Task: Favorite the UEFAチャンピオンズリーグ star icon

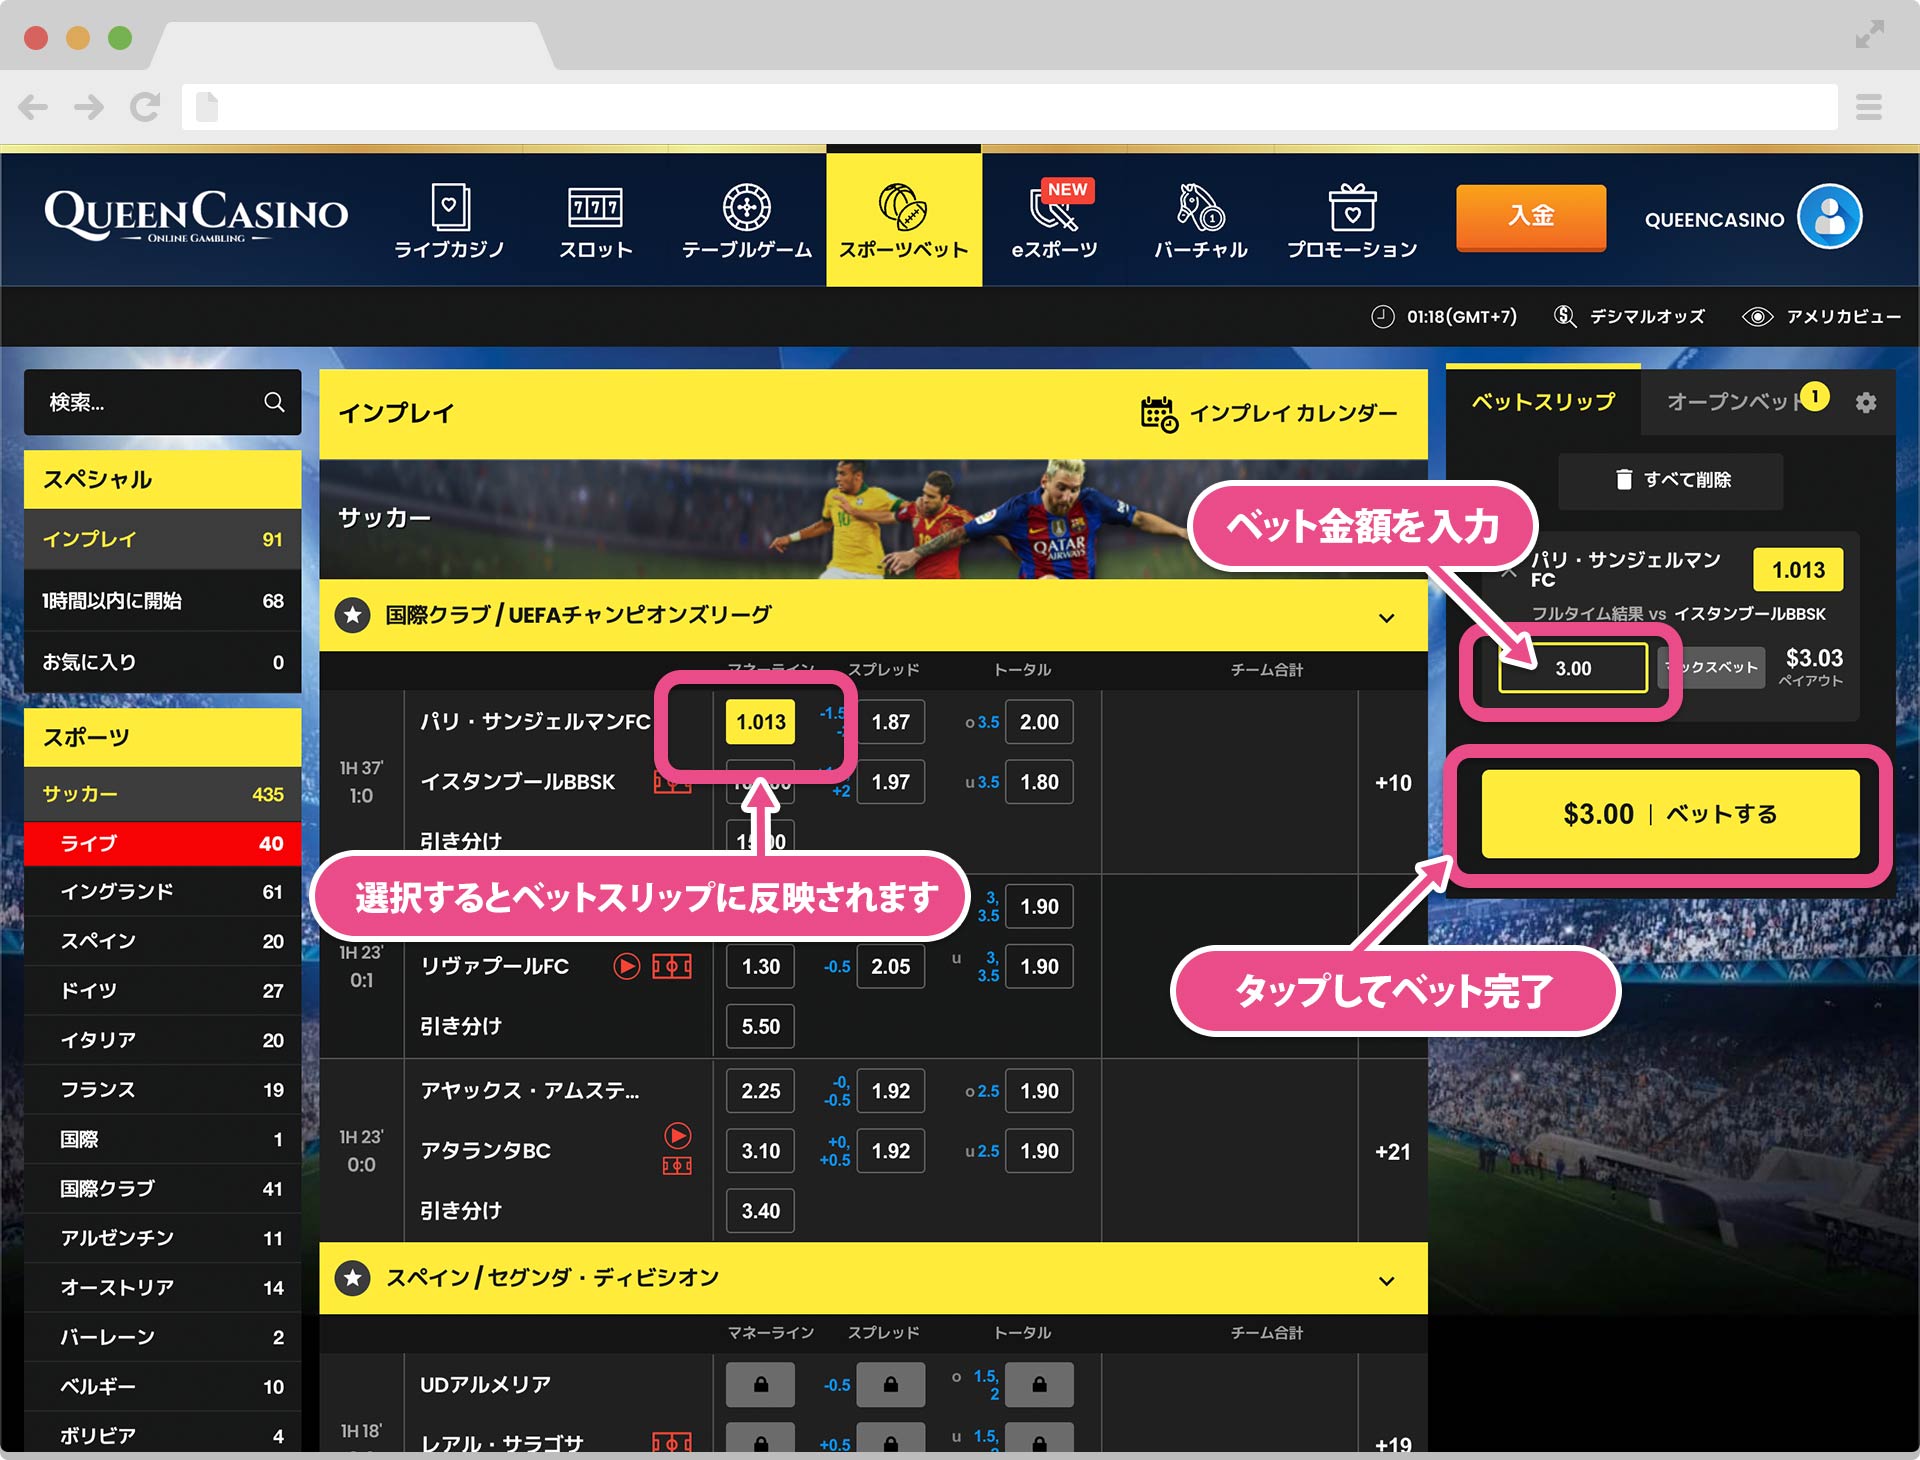Action: (x=352, y=615)
